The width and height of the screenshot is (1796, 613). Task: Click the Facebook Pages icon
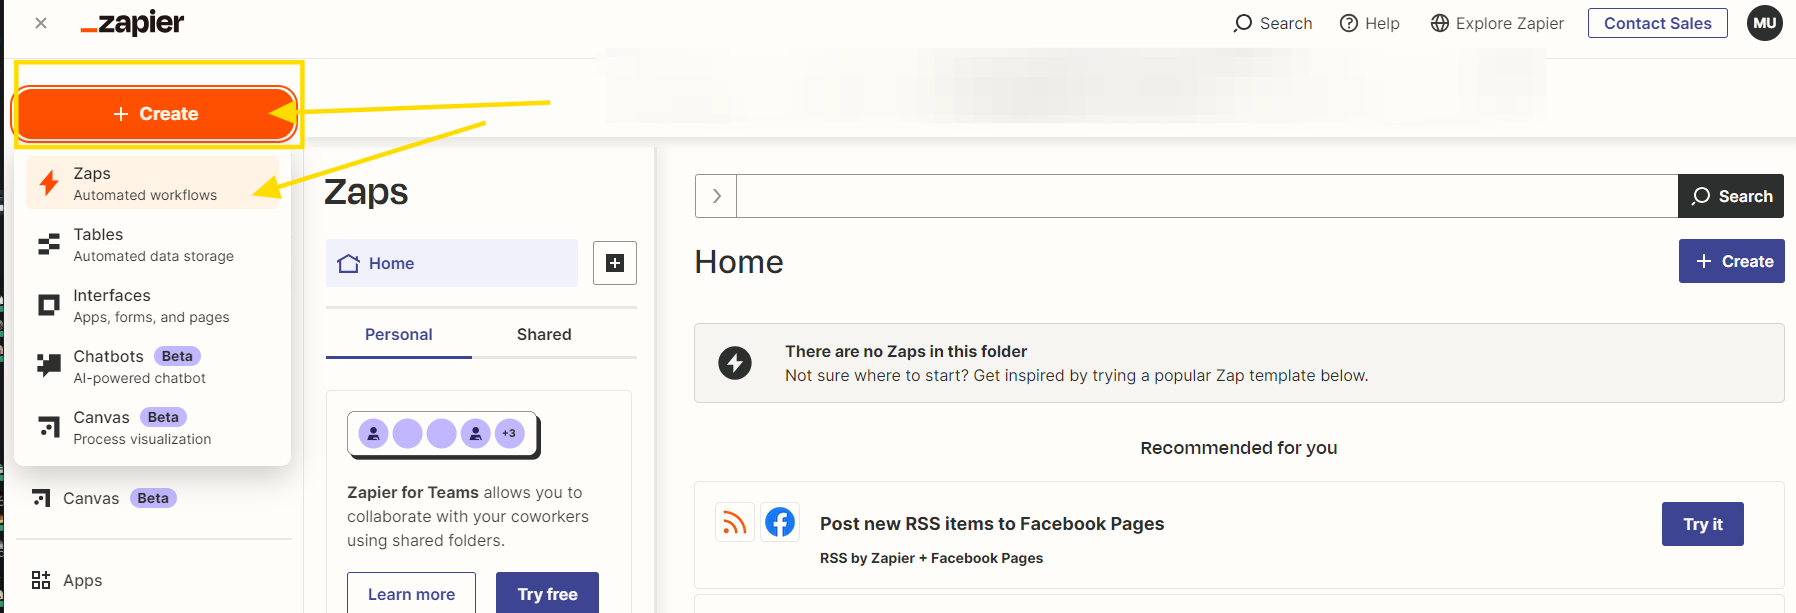click(780, 522)
